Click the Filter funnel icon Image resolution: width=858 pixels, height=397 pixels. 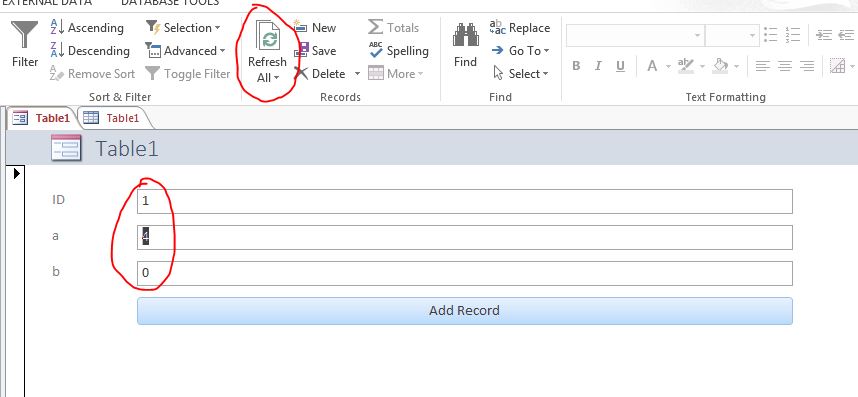(25, 35)
